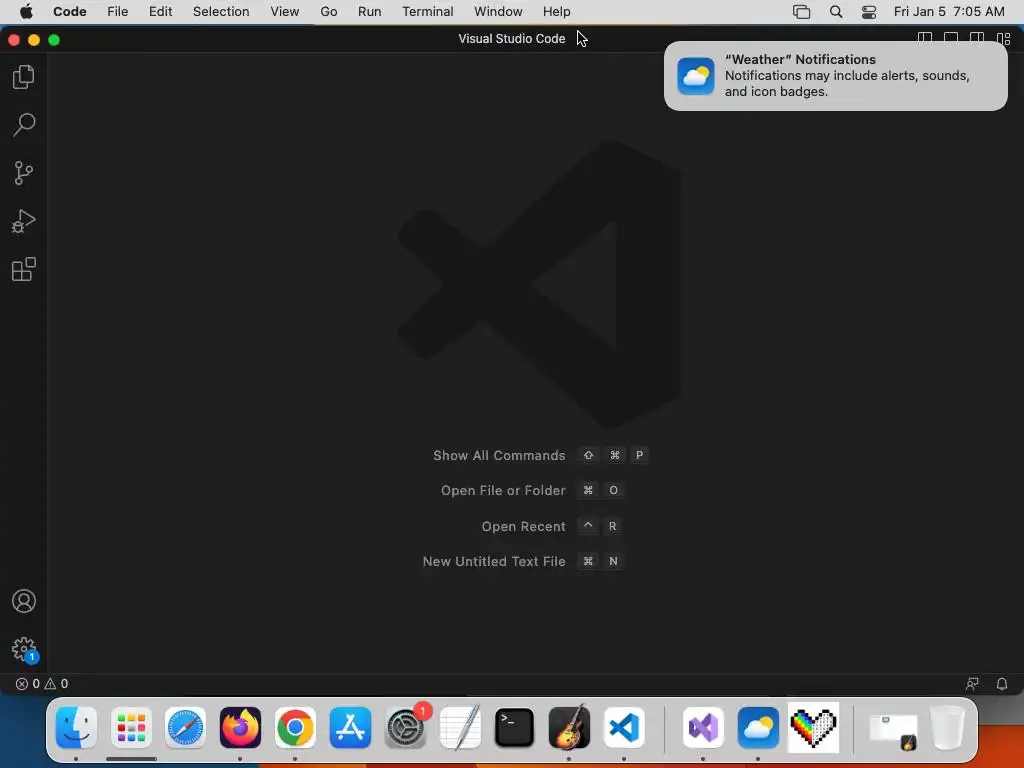Image resolution: width=1024 pixels, height=768 pixels.
Task: Open Launchpad from the Dock
Action: [x=131, y=728]
